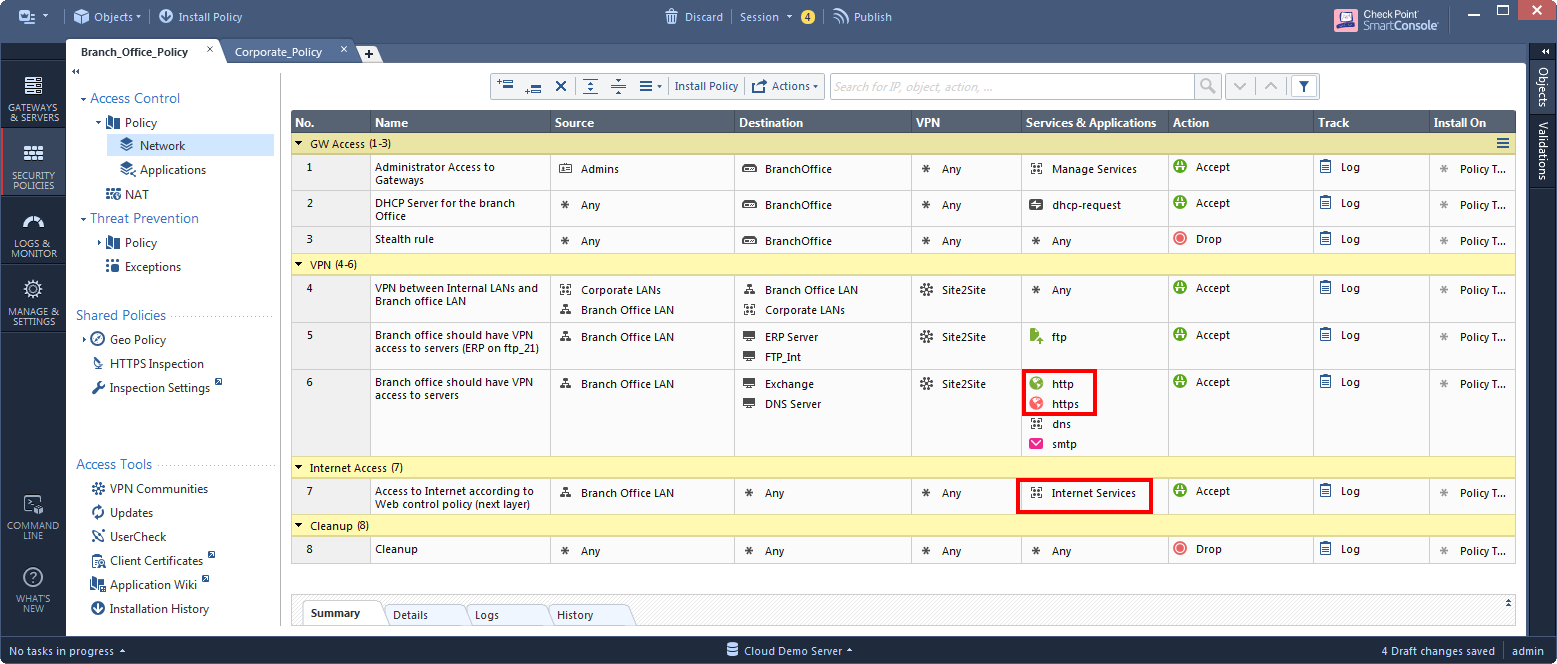Open the Actions dropdown

tap(786, 86)
